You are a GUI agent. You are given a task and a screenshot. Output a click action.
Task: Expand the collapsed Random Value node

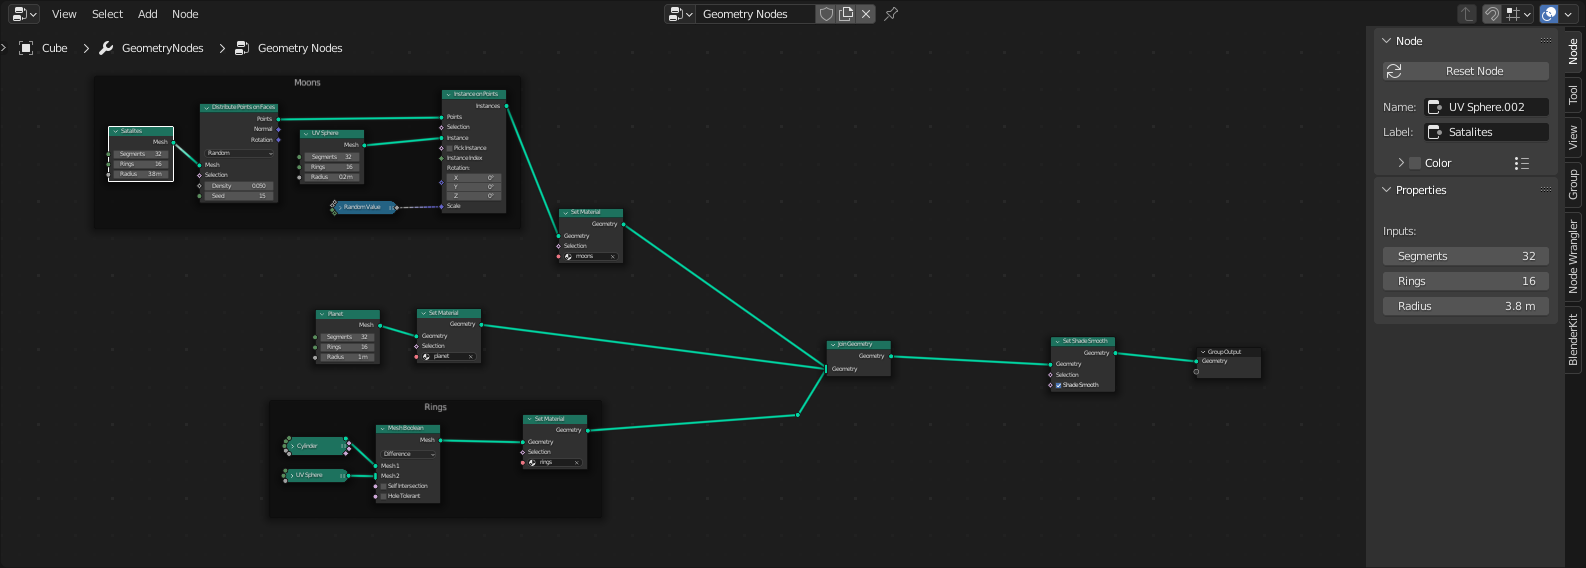click(x=340, y=207)
